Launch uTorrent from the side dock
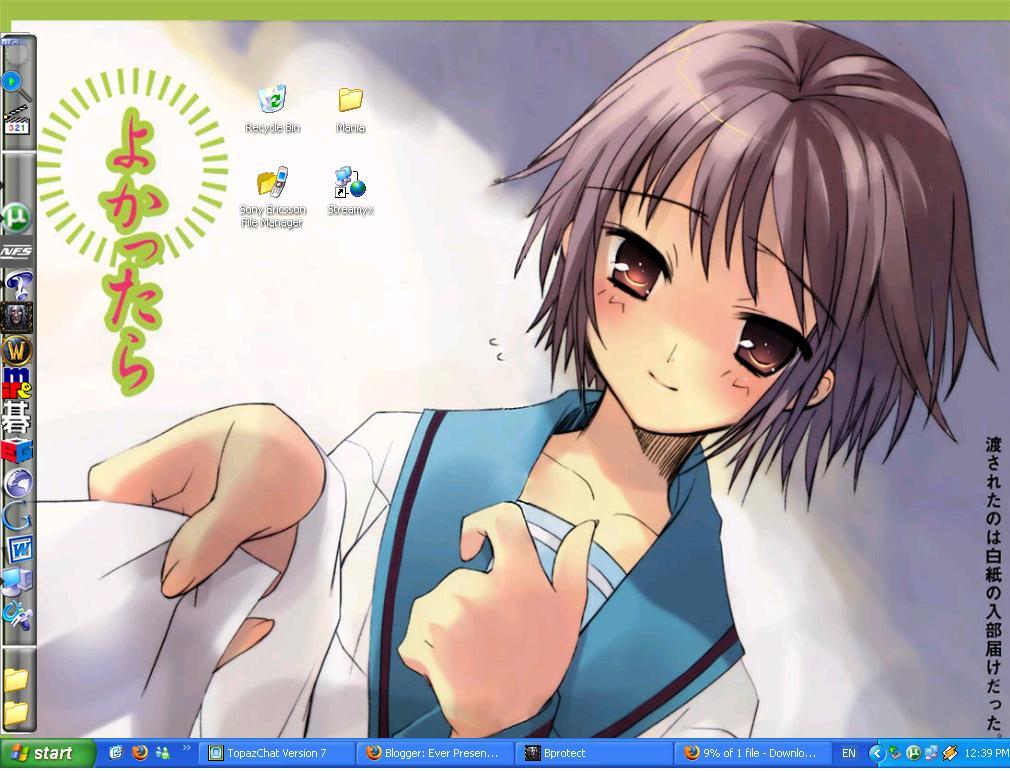This screenshot has width=1010, height=771. pyautogui.click(x=16, y=216)
